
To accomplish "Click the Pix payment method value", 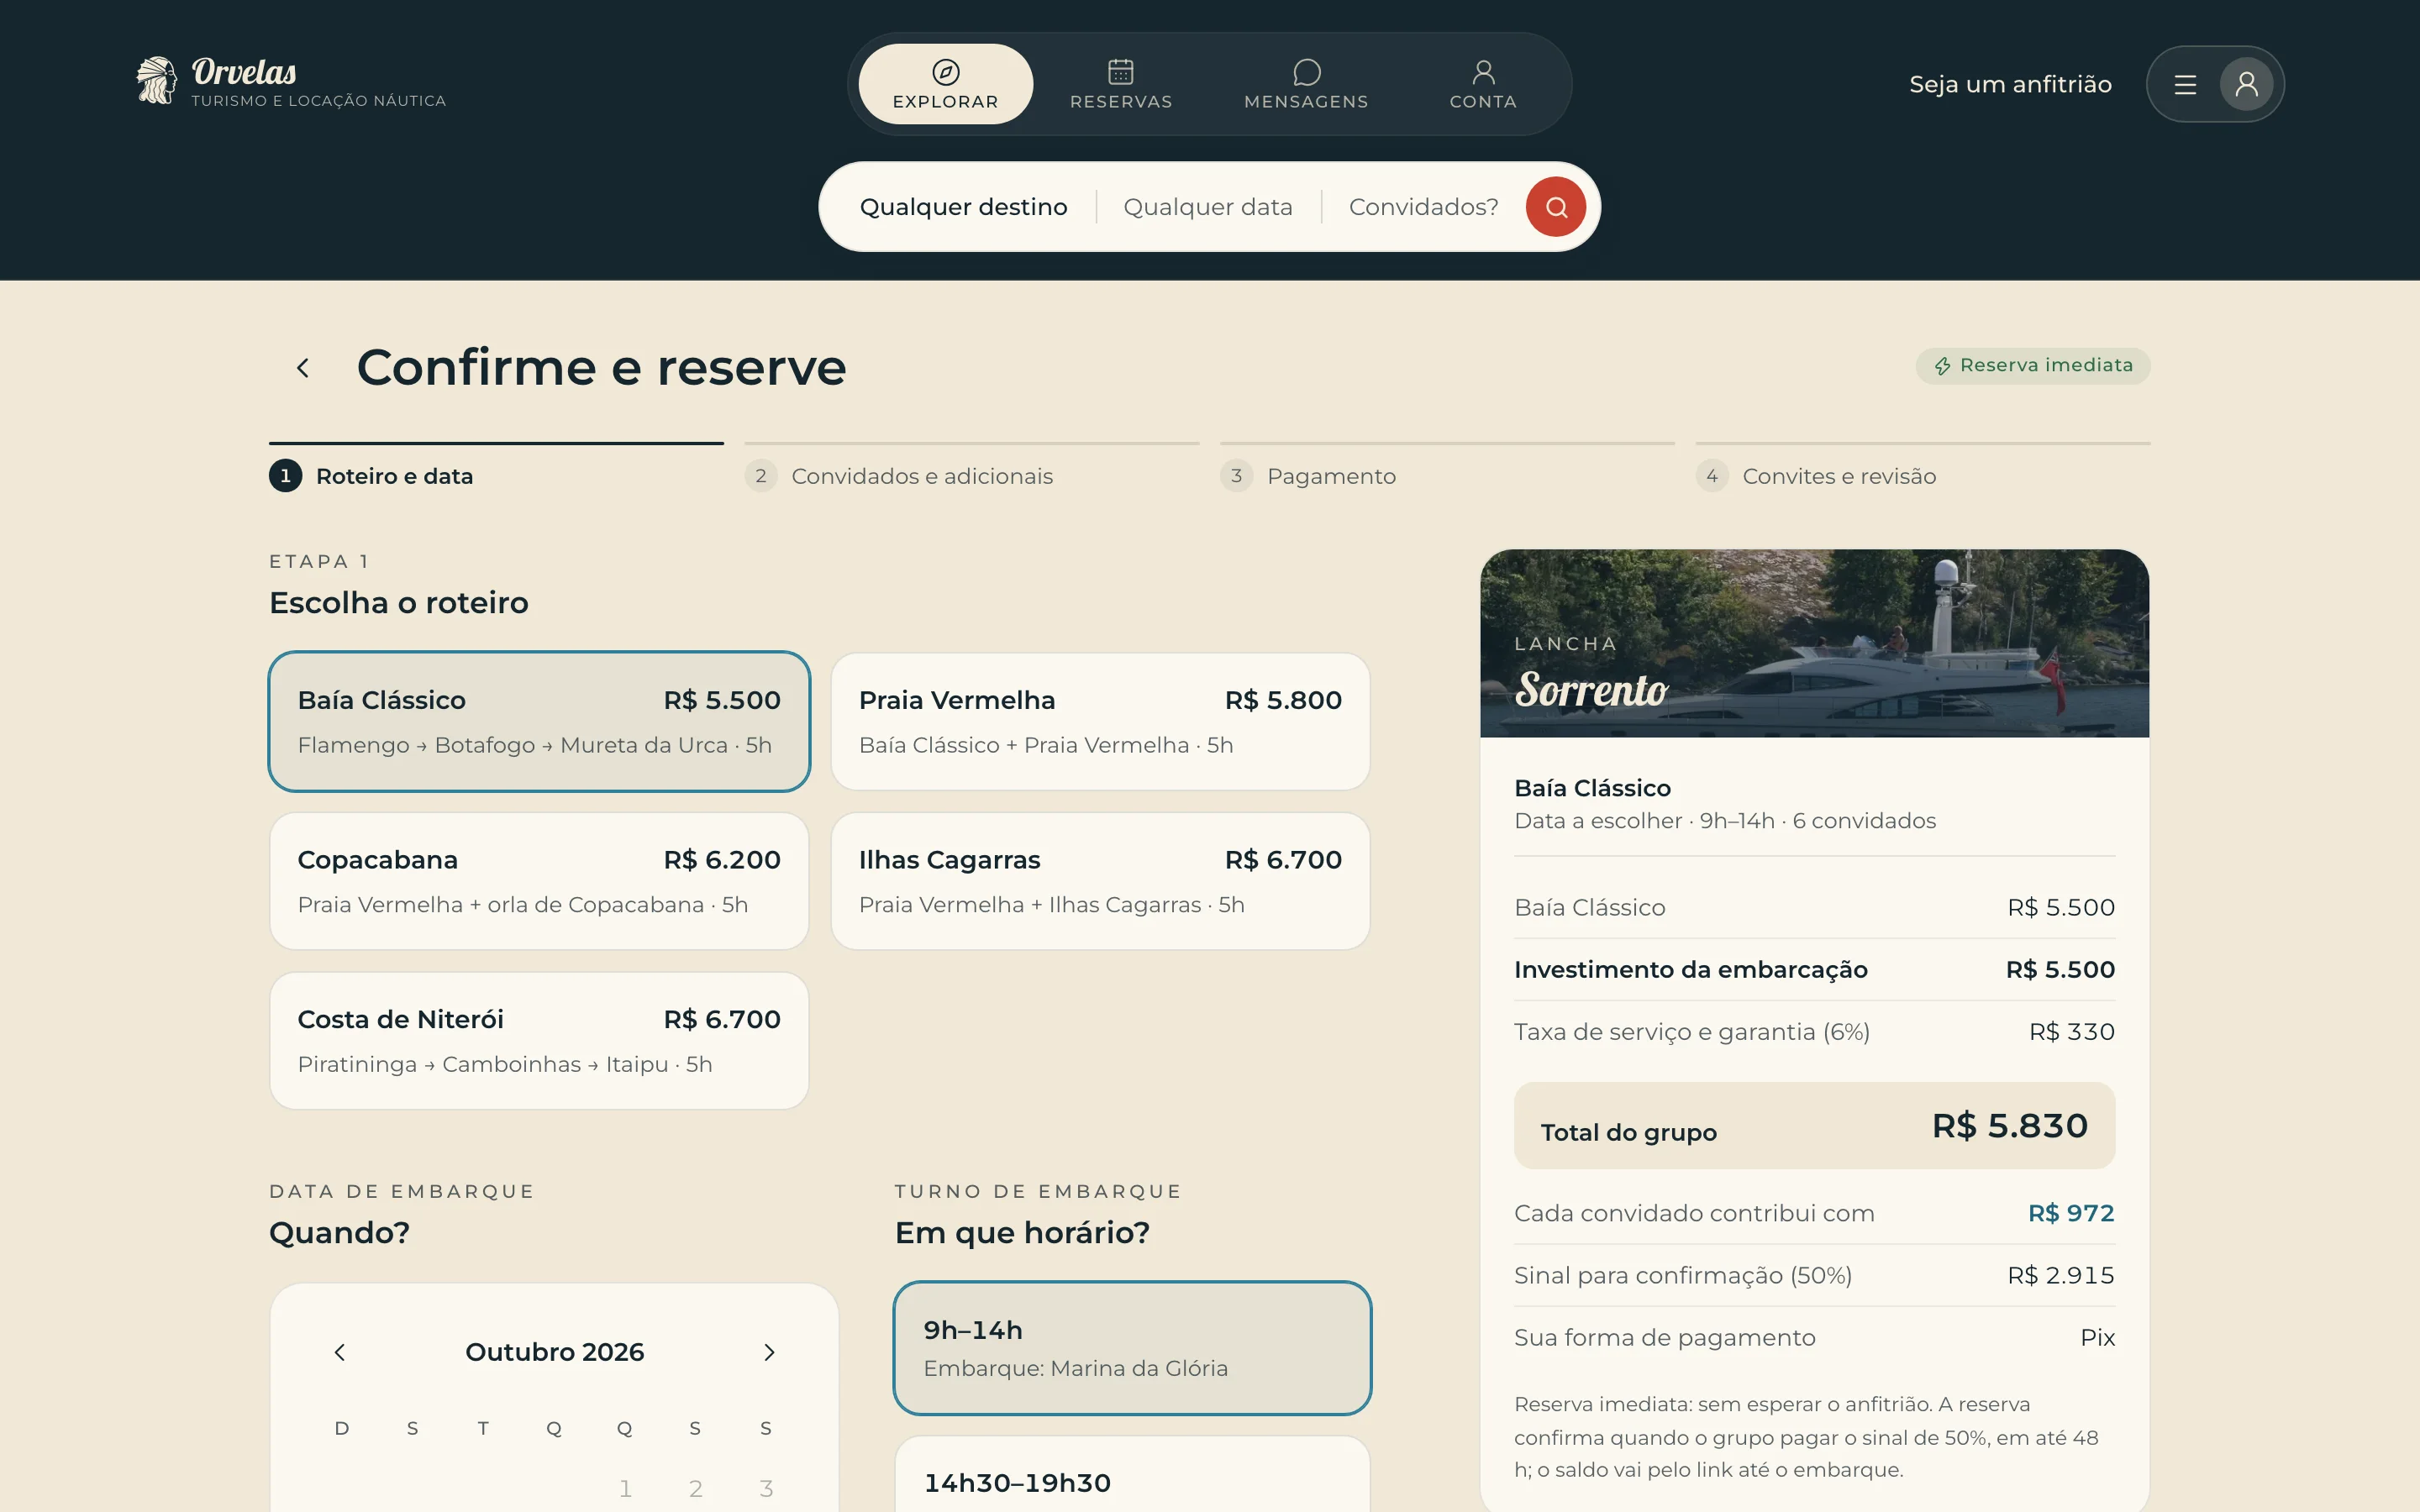I will tap(2097, 1338).
